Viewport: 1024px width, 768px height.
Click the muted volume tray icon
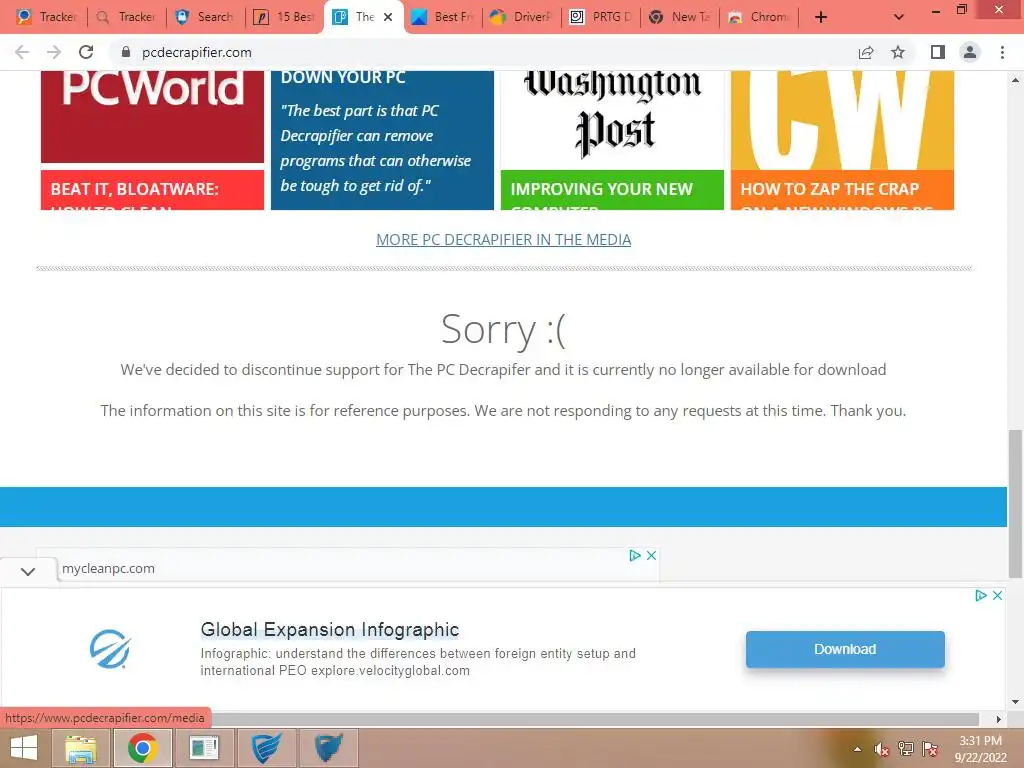[x=882, y=749]
